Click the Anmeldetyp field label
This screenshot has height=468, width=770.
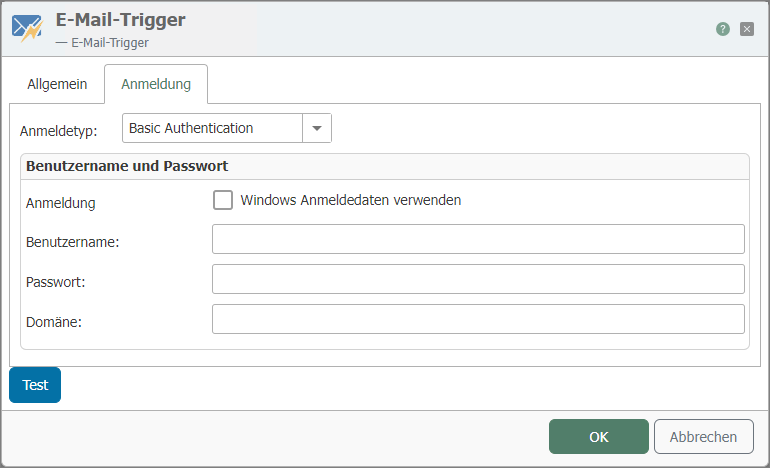tap(66, 130)
